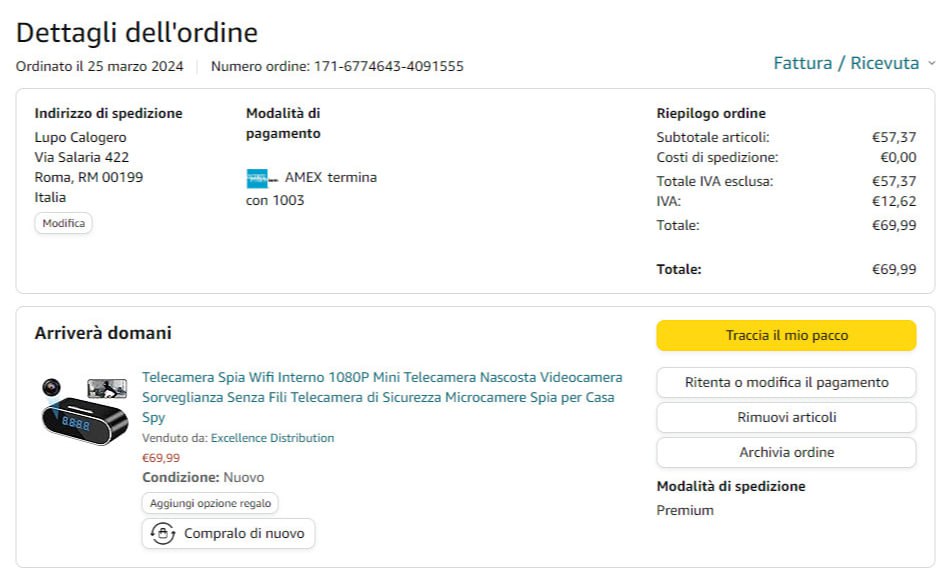Image resolution: width=952 pixels, height=586 pixels.
Task: Click Aggiungi opzione regalo
Action: [x=210, y=503]
